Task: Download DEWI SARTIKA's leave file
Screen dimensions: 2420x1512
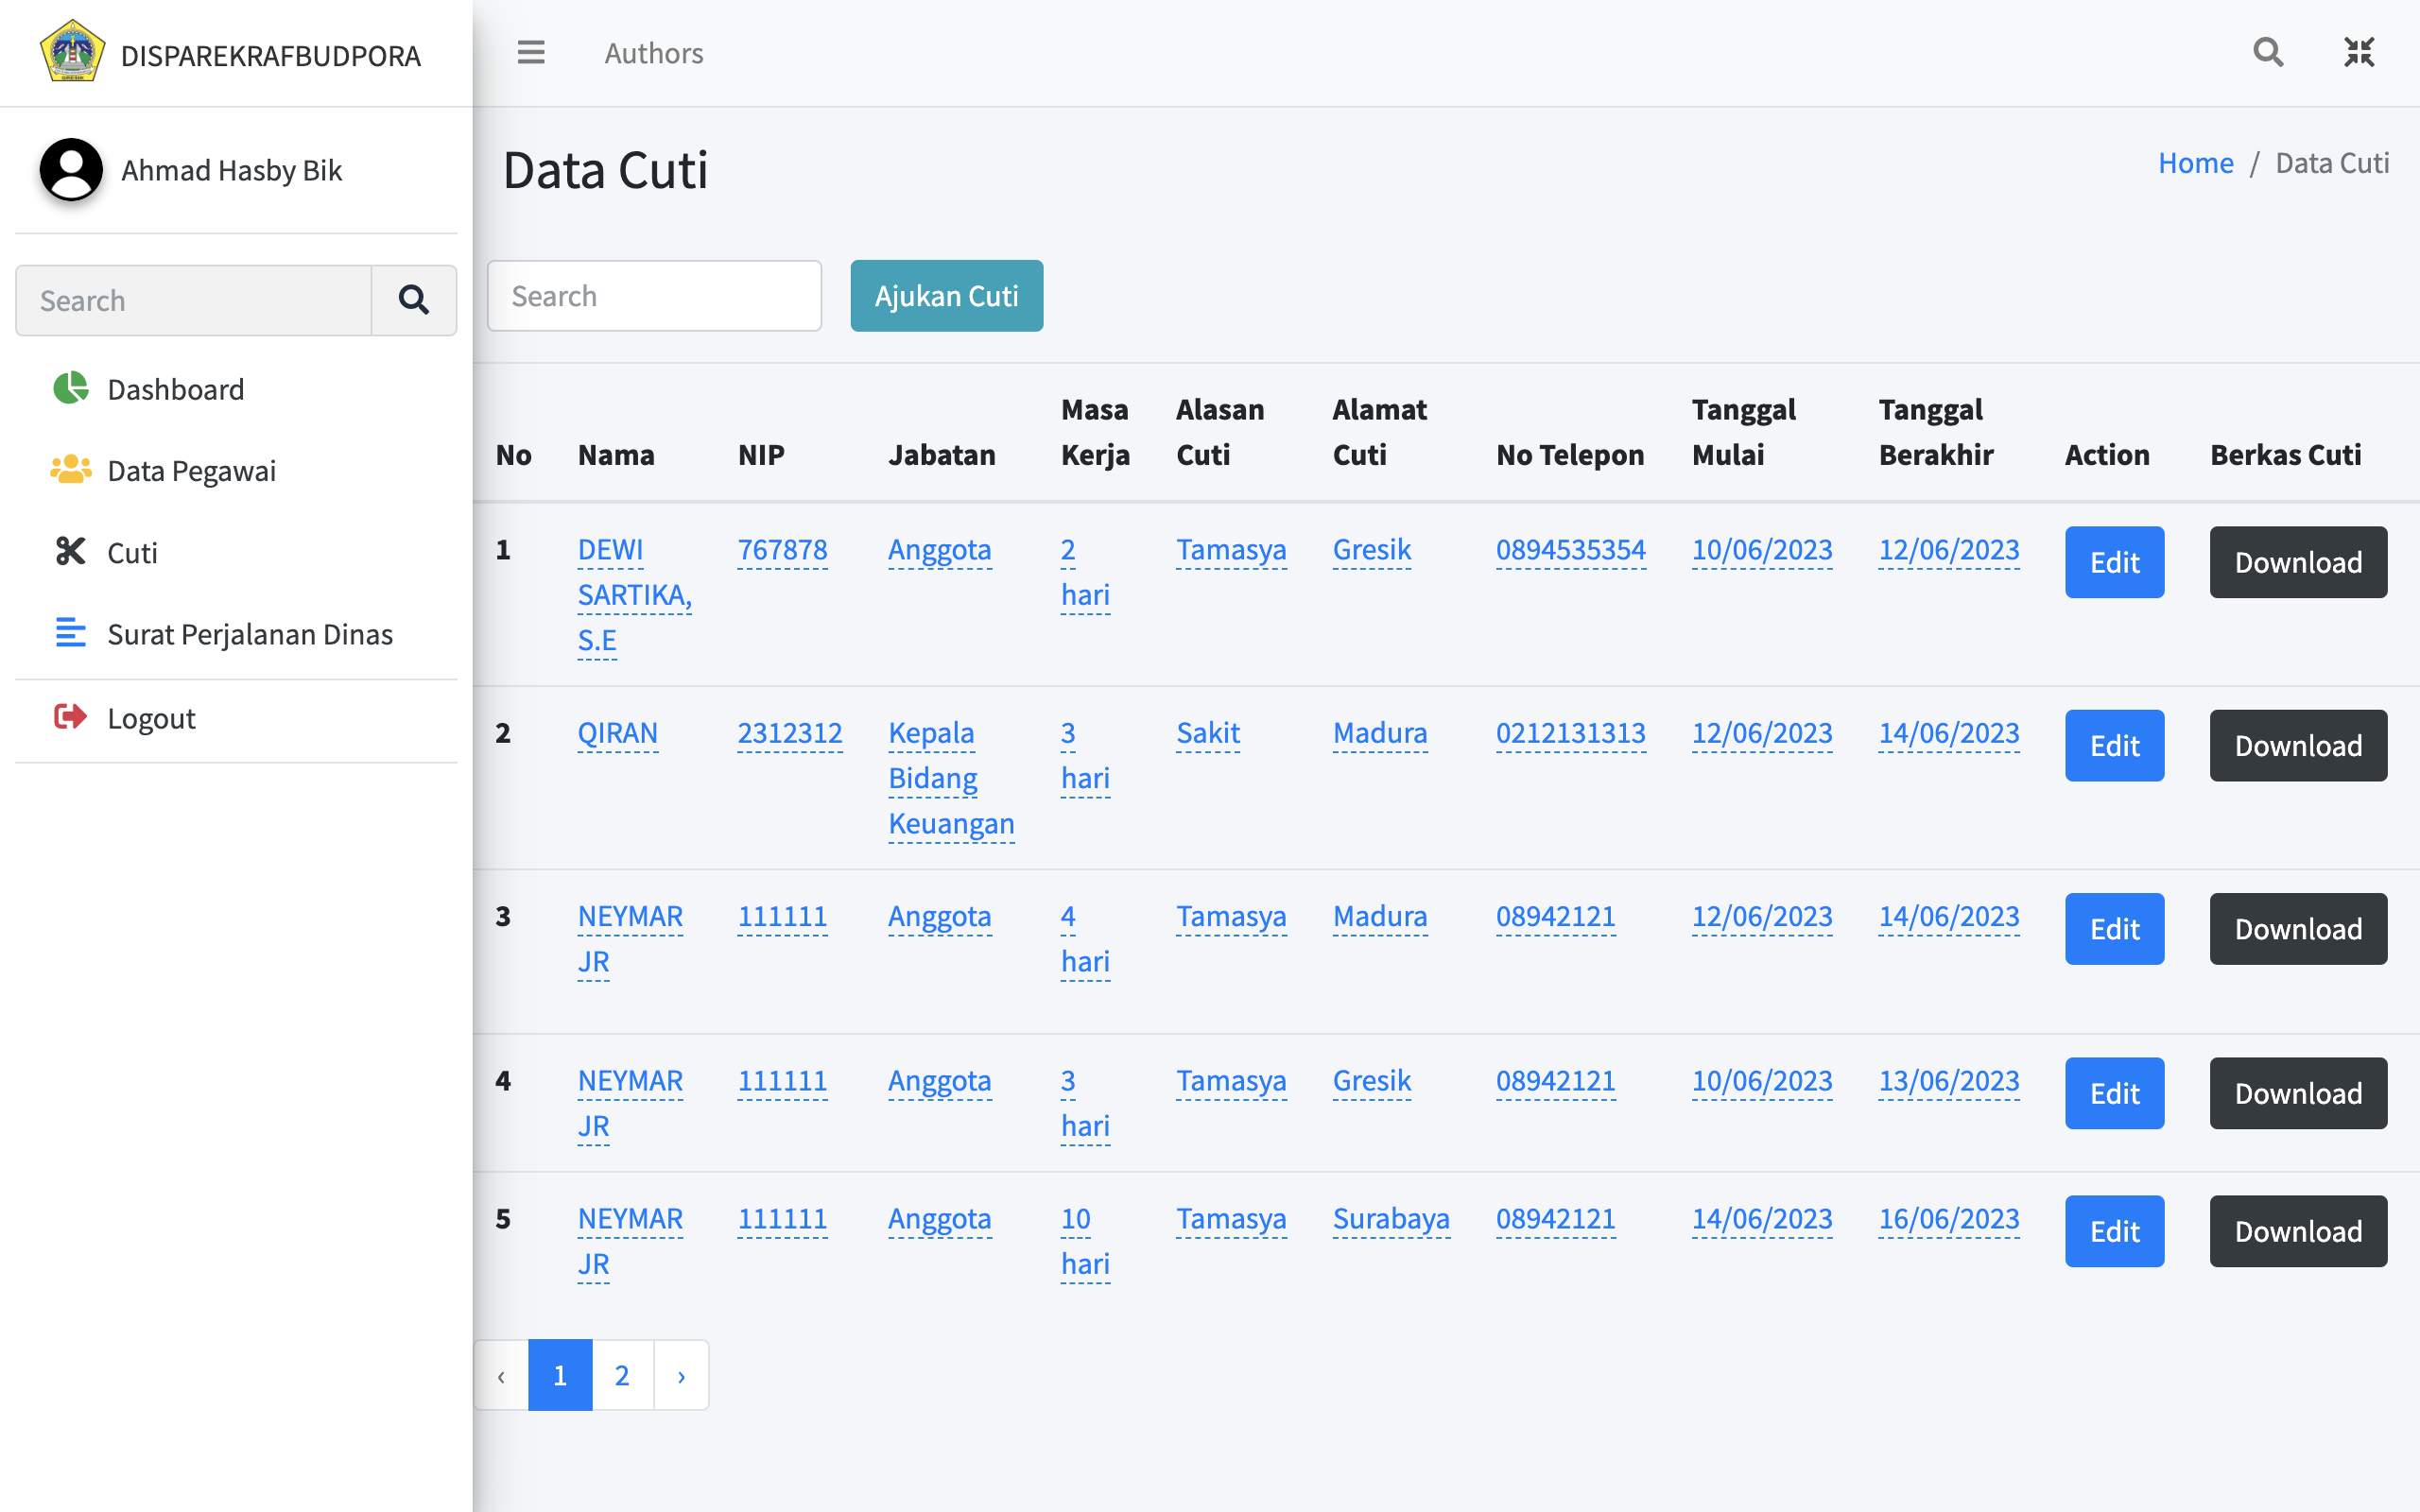Action: coord(2298,562)
